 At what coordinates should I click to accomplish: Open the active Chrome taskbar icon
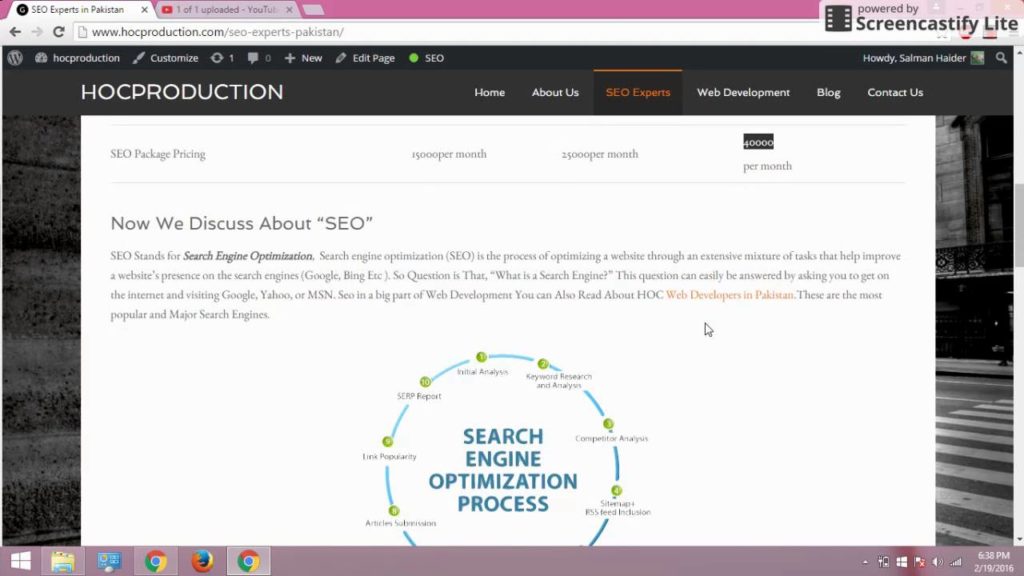click(248, 561)
